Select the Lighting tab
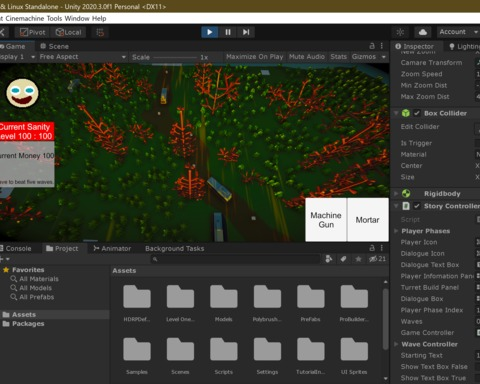The width and height of the screenshot is (480, 384). click(x=464, y=46)
